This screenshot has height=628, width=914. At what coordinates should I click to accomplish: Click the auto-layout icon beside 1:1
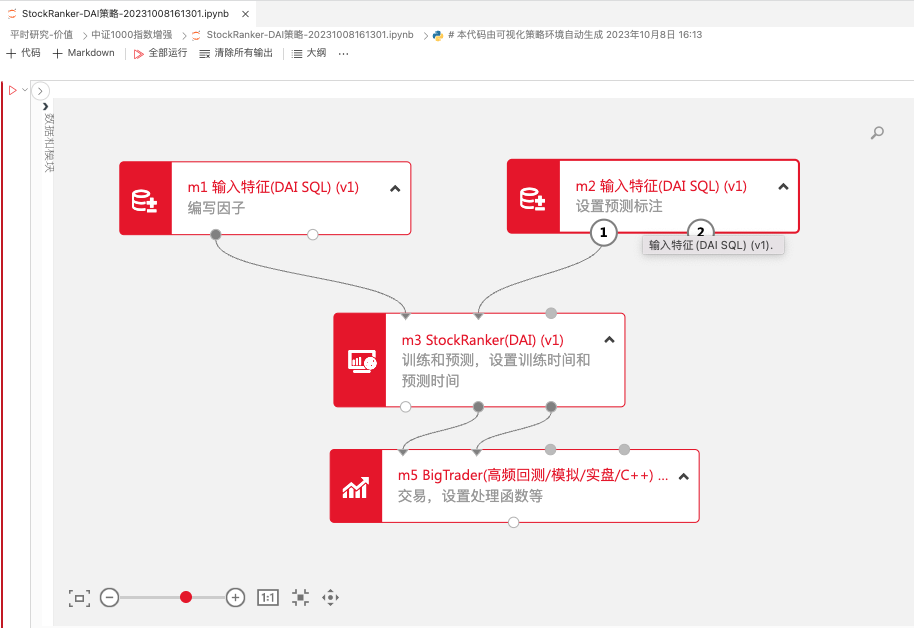pyautogui.click(x=300, y=597)
